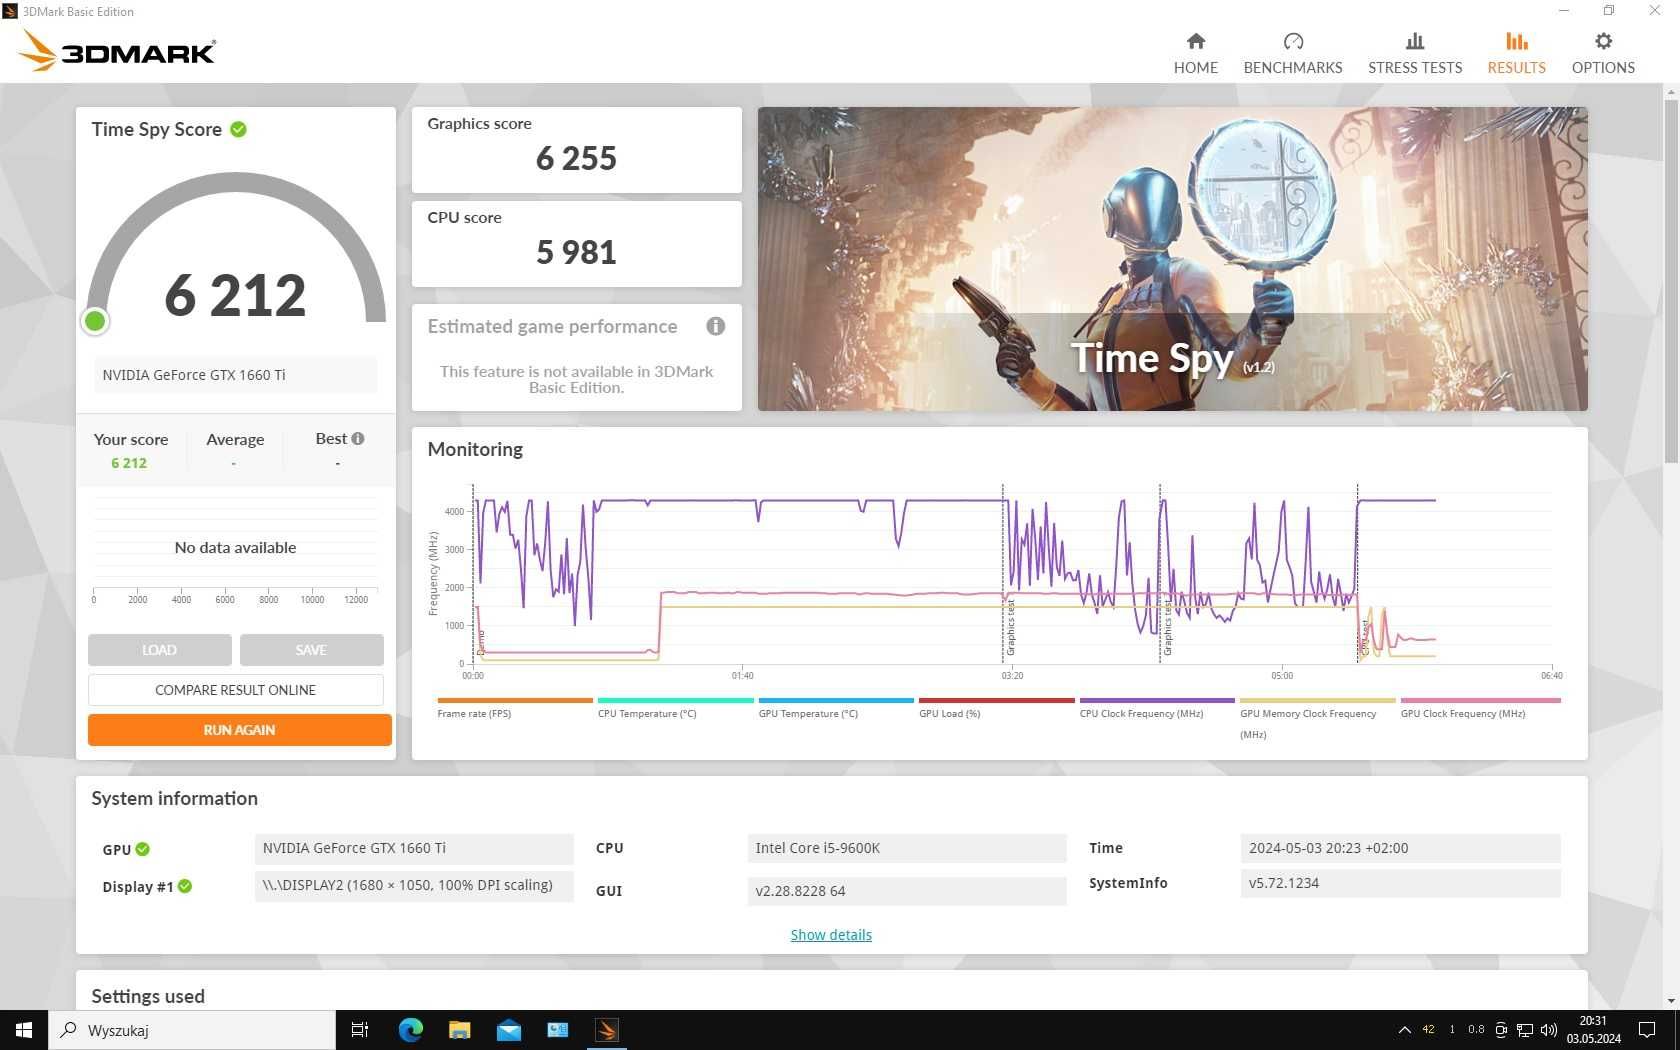This screenshot has width=1680, height=1050.
Task: Open File Explorer from the taskbar
Action: pyautogui.click(x=459, y=1030)
